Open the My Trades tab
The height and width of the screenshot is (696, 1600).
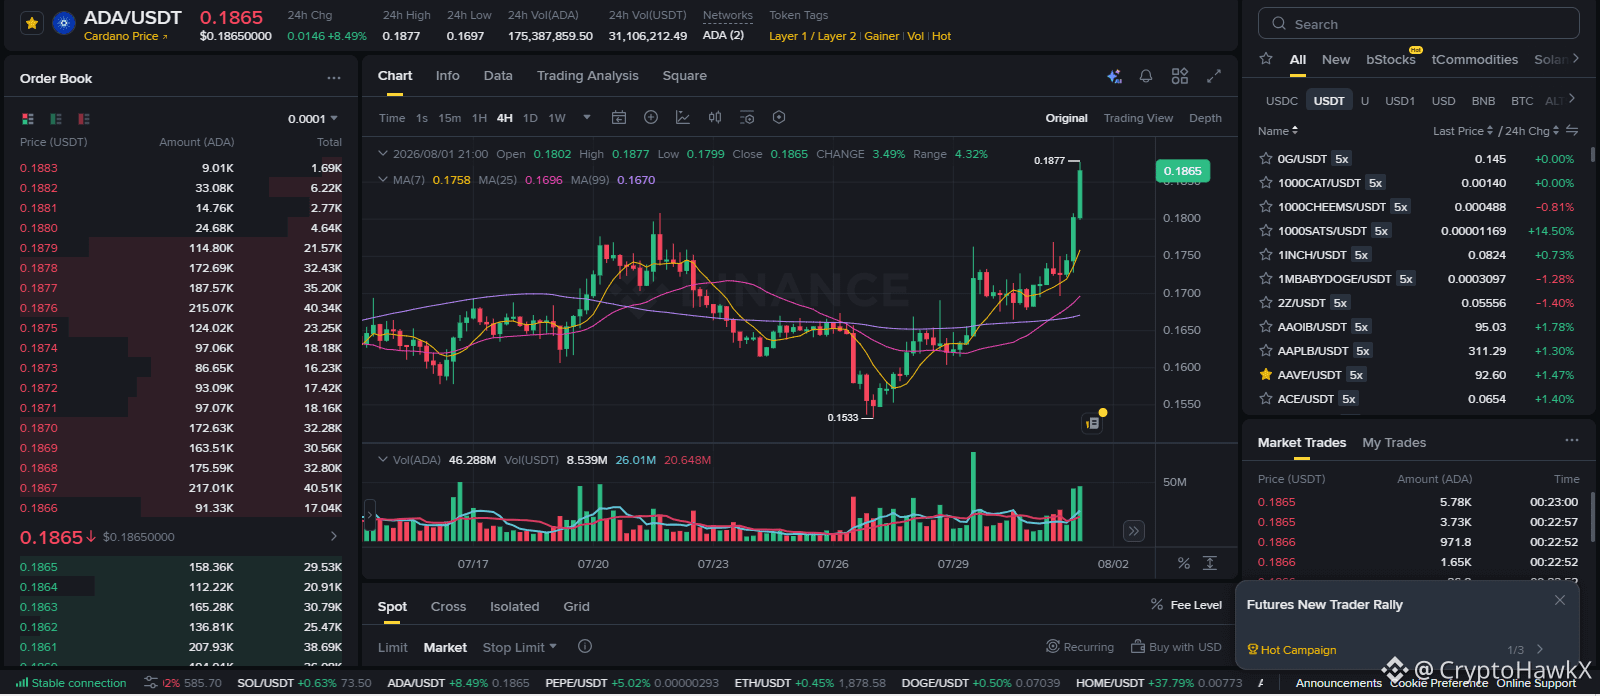pyautogui.click(x=1394, y=442)
